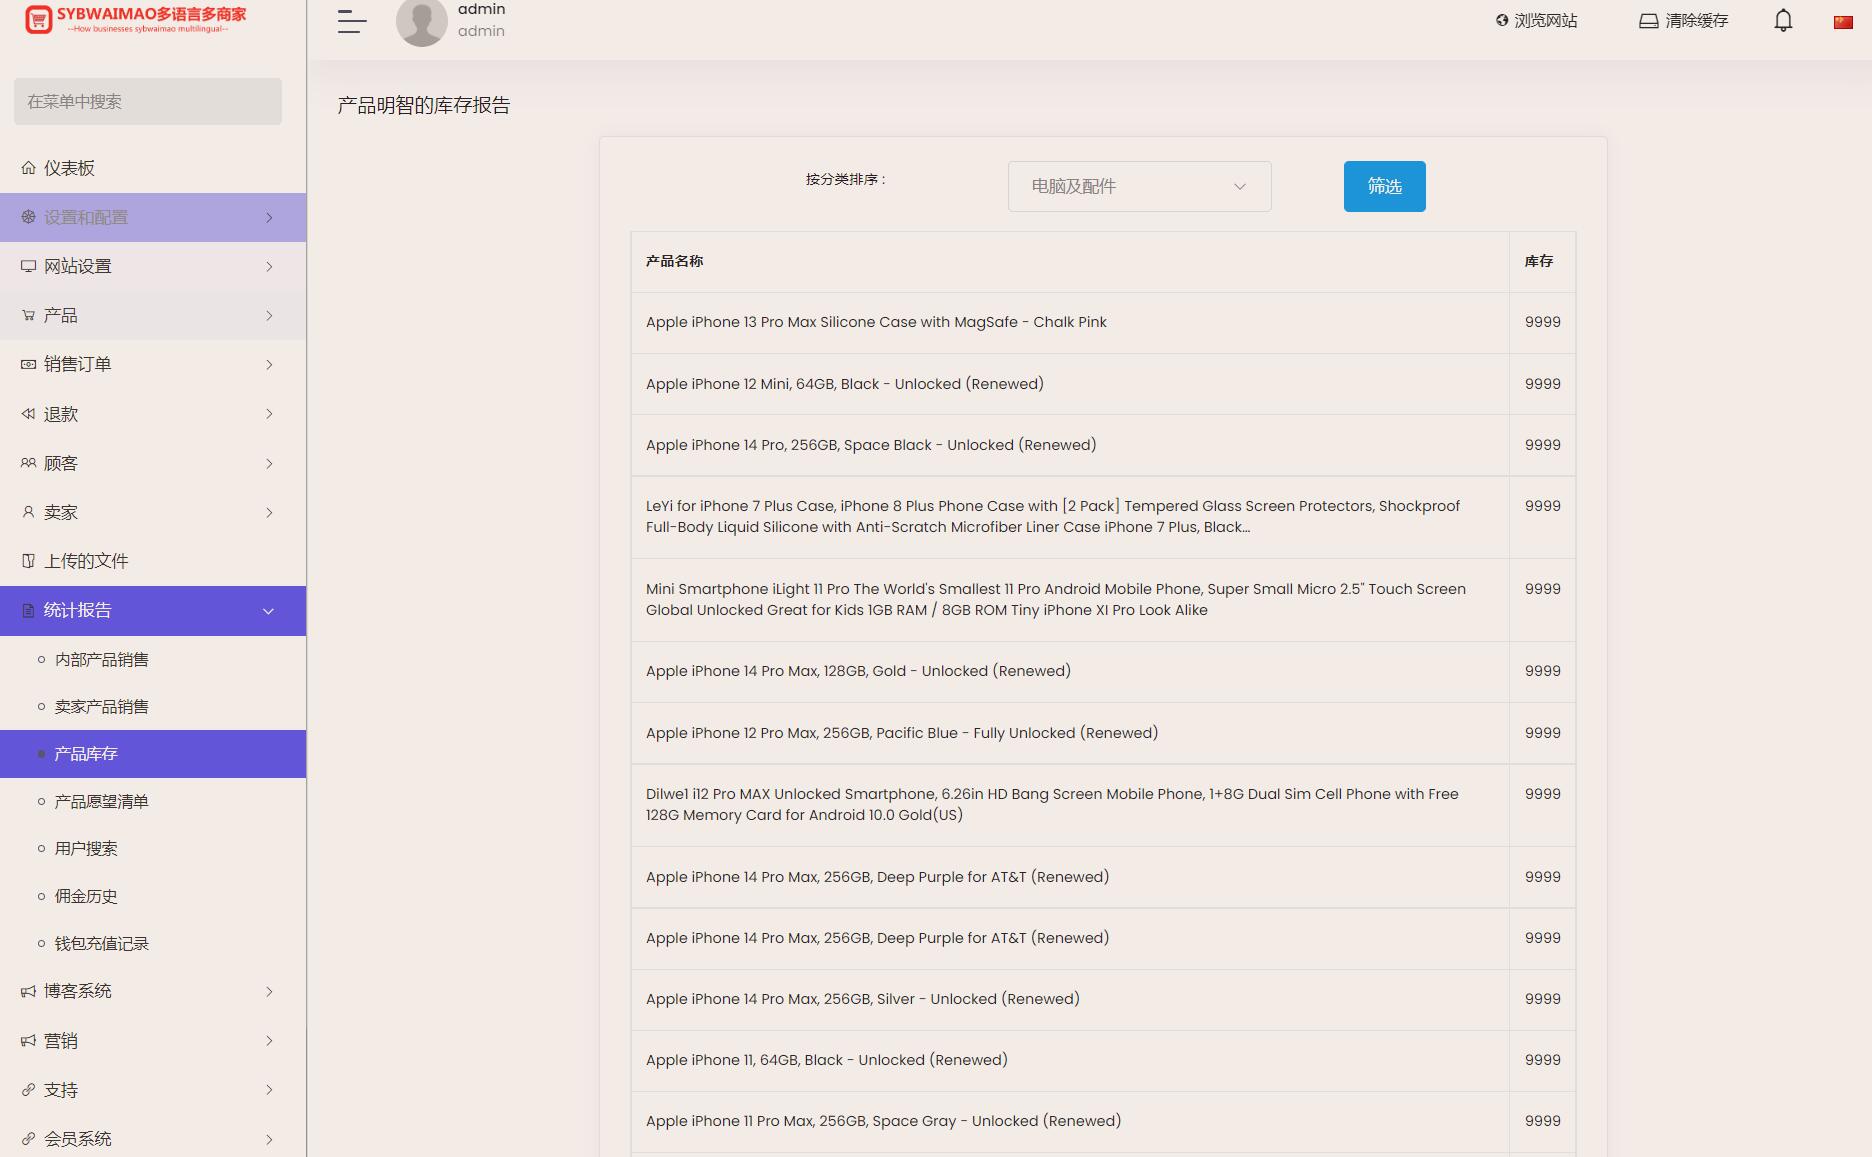Expand the 网站设置 chevron
The image size is (1872, 1157).
269,266
